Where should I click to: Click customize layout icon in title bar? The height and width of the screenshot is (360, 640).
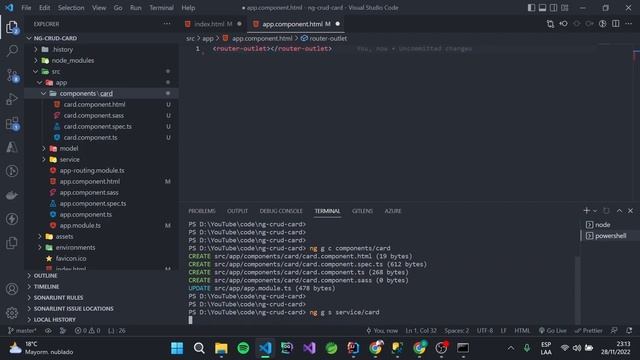tap(564, 8)
